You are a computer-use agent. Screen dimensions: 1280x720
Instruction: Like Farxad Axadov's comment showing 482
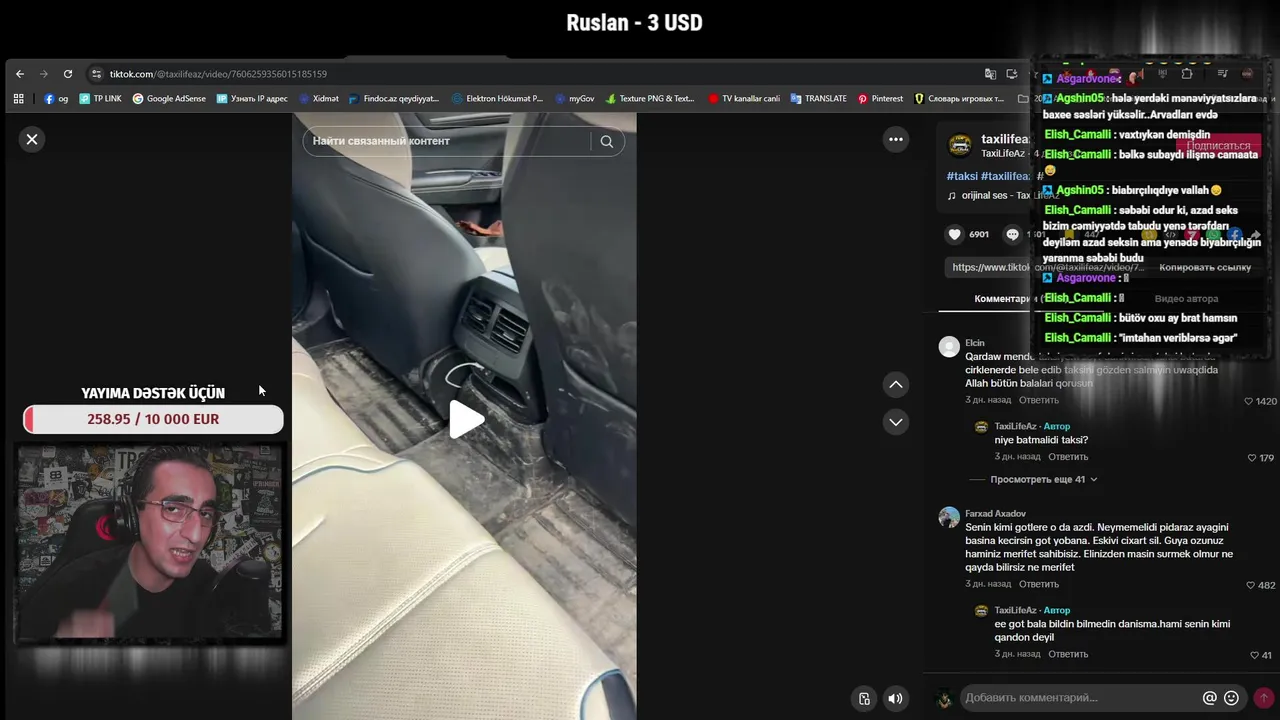pyautogui.click(x=1251, y=585)
